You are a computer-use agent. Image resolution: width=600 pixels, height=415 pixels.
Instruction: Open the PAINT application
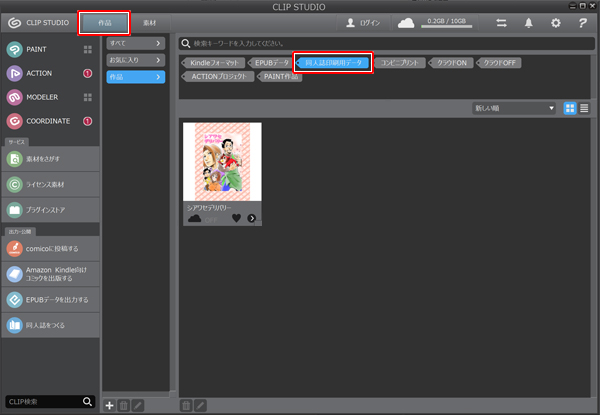[27, 49]
